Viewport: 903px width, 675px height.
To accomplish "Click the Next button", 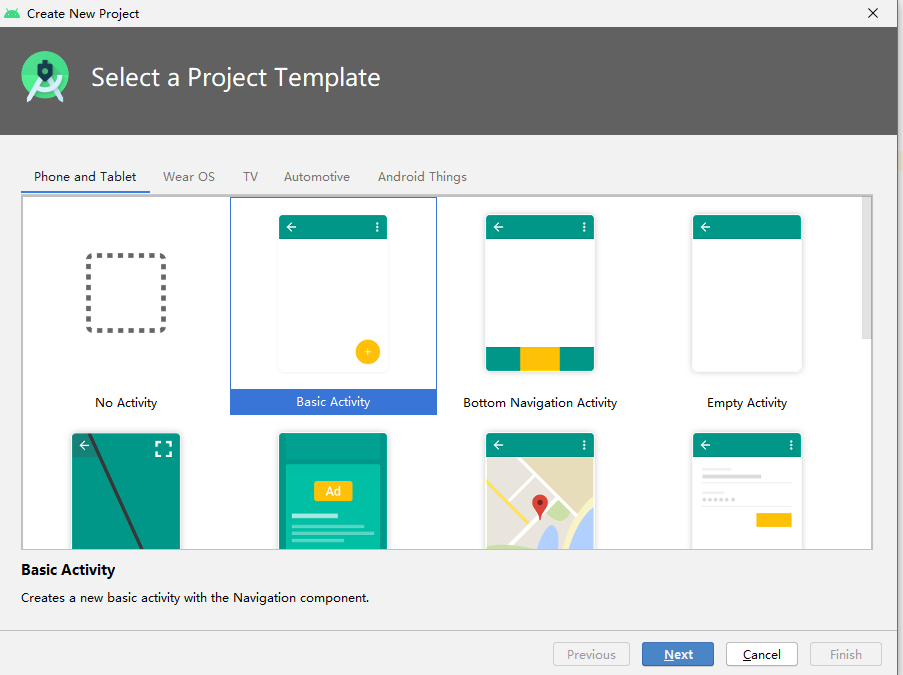I will [x=678, y=654].
